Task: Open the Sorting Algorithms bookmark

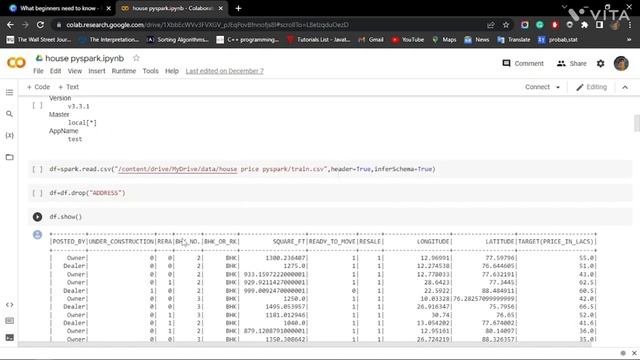Action: pyautogui.click(x=178, y=40)
